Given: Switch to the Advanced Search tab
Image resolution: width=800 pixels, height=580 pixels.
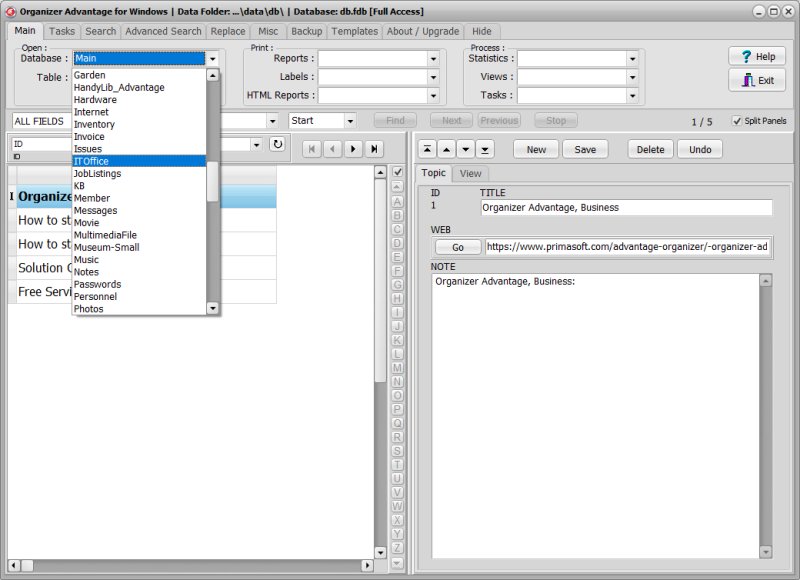Looking at the screenshot, I should click(163, 31).
